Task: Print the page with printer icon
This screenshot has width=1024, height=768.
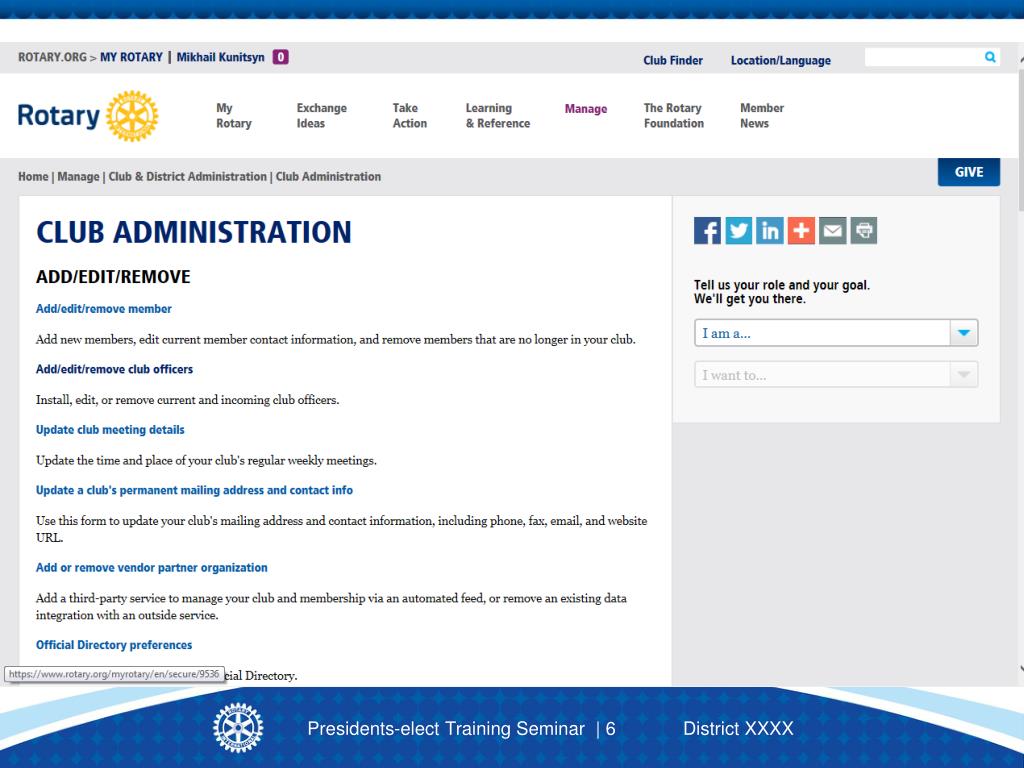Action: point(864,231)
